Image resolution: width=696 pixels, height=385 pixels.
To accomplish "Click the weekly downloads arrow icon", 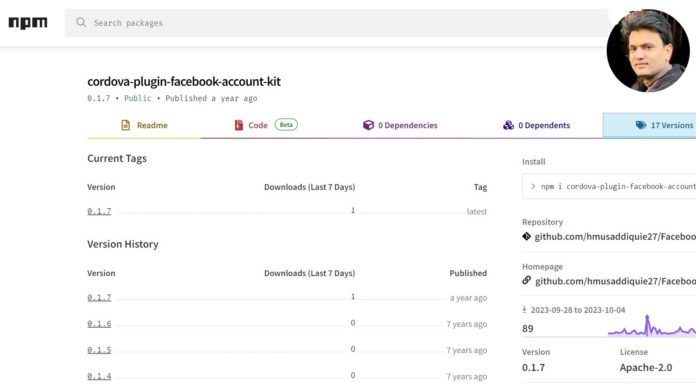I will (524, 310).
